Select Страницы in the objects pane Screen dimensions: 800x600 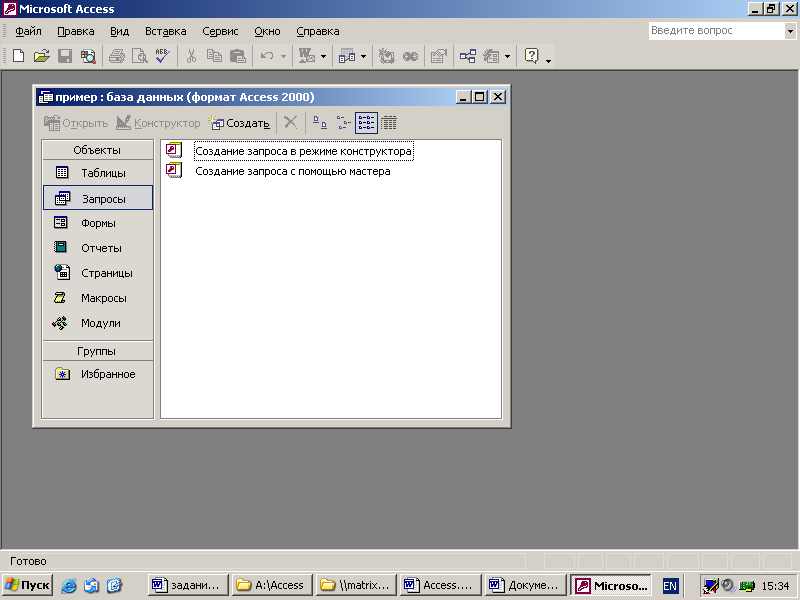coord(97,273)
